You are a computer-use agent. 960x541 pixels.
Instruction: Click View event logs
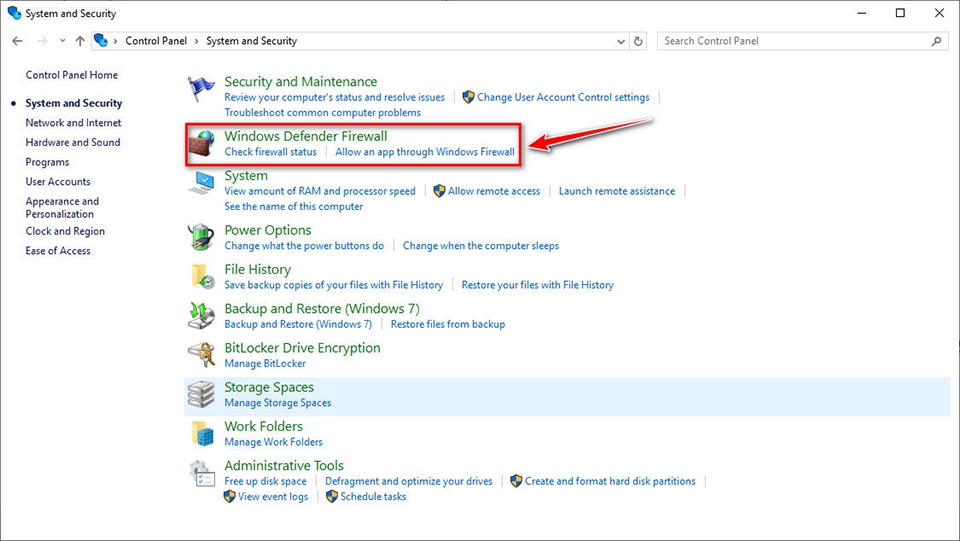pyautogui.click(x=272, y=497)
